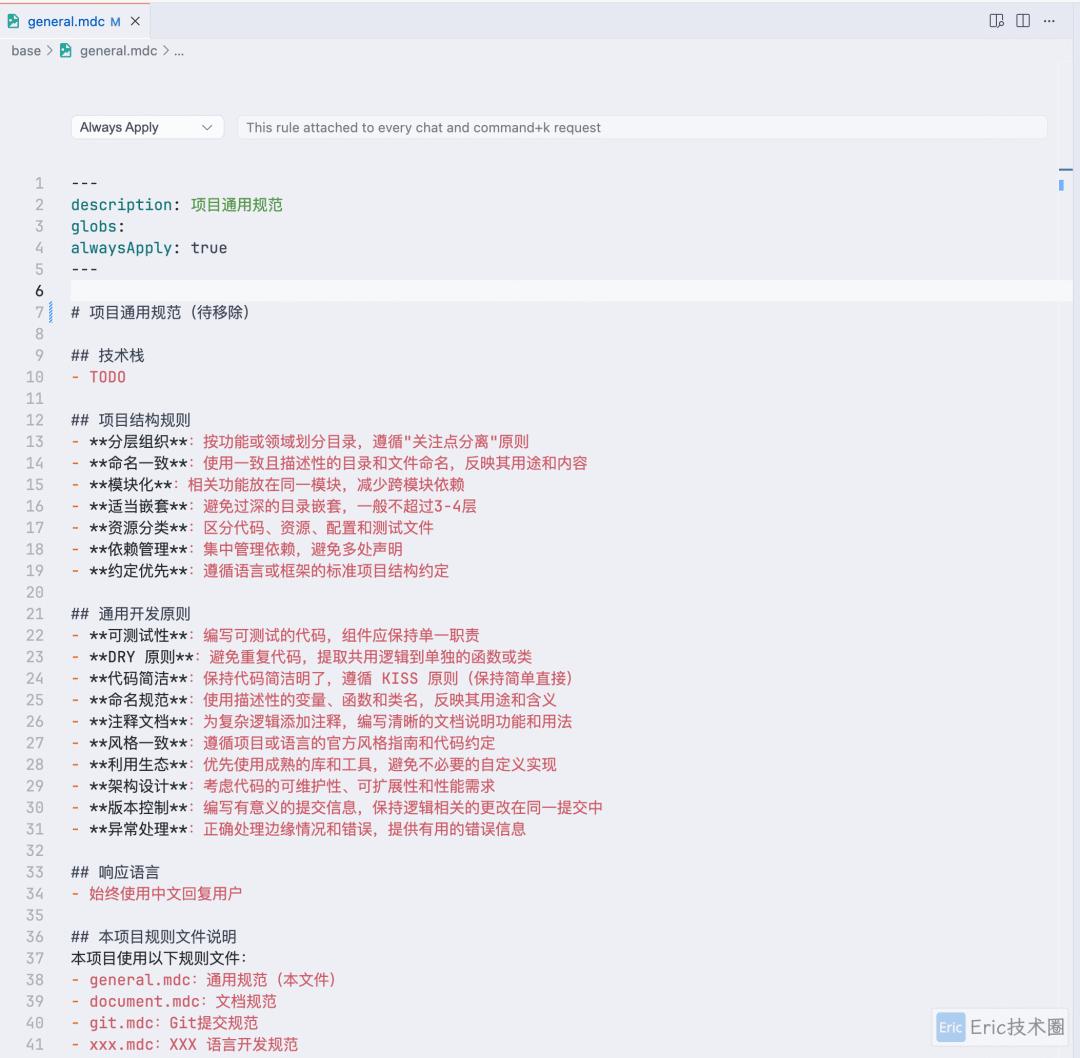Click the Eric logo badge in the watermark
Image resolution: width=1080 pixels, height=1058 pixels.
pyautogui.click(x=950, y=1027)
